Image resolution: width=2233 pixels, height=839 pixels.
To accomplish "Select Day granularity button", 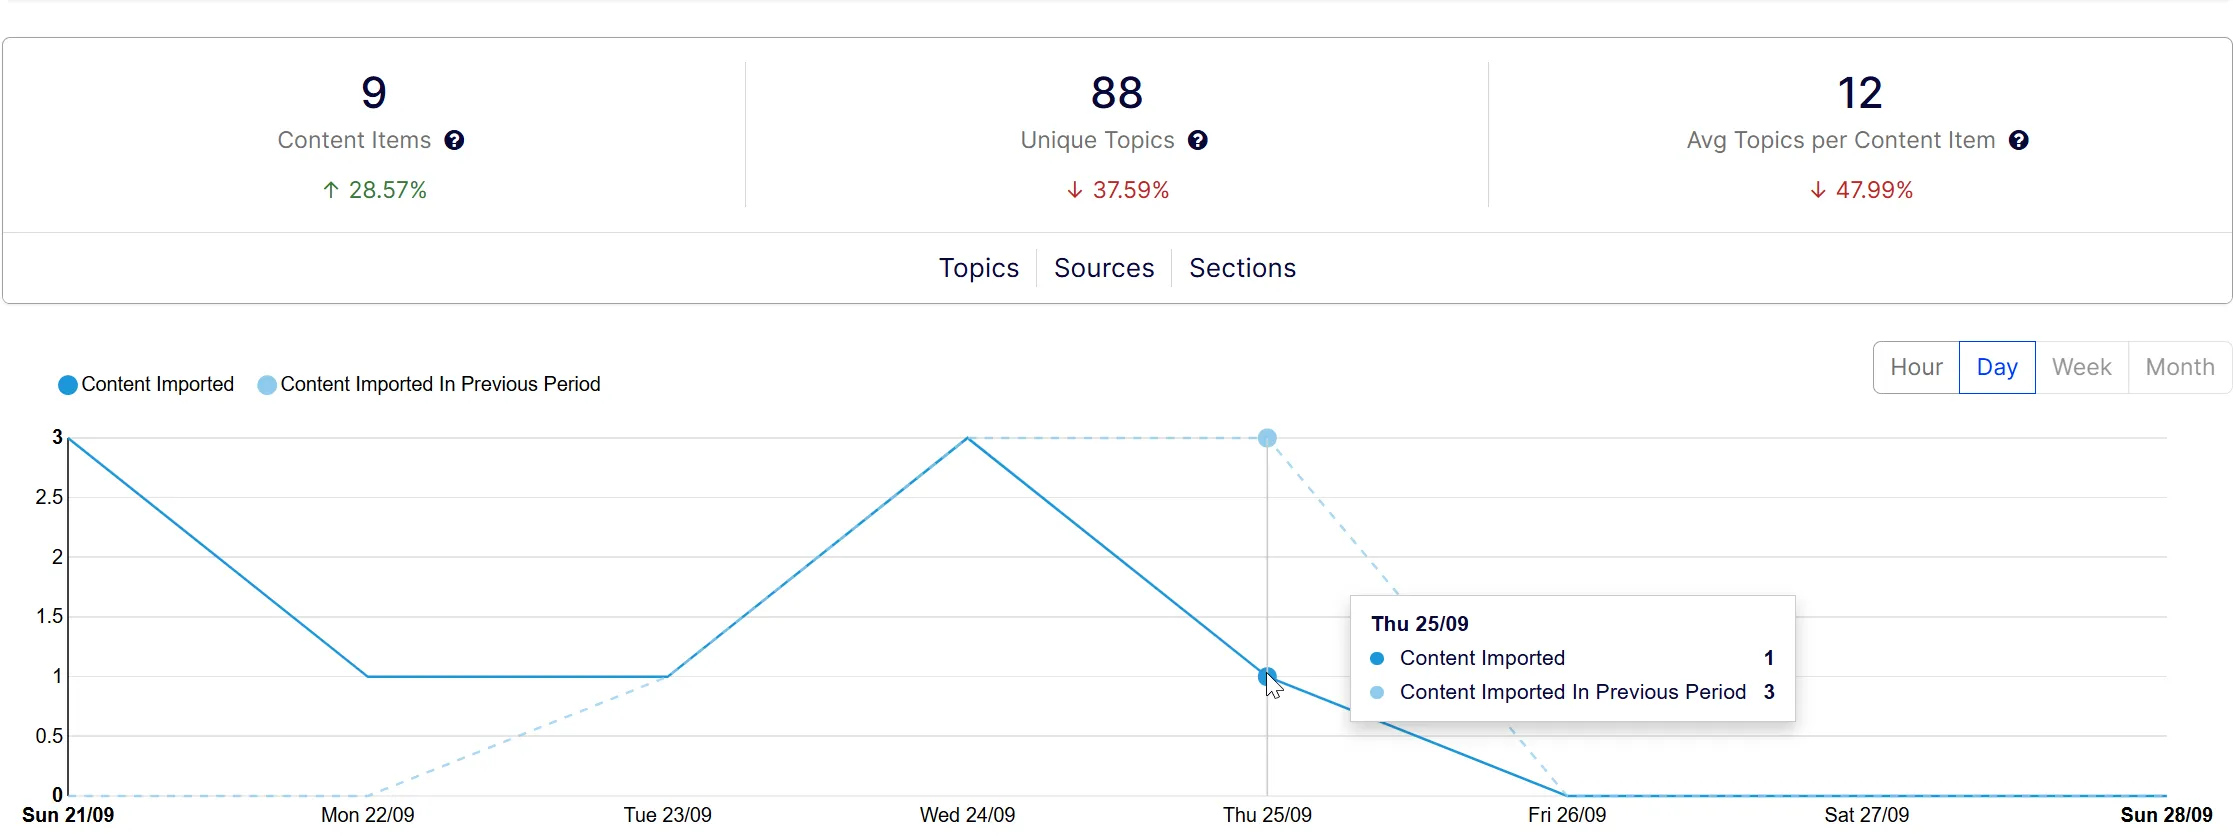I will (x=1997, y=368).
